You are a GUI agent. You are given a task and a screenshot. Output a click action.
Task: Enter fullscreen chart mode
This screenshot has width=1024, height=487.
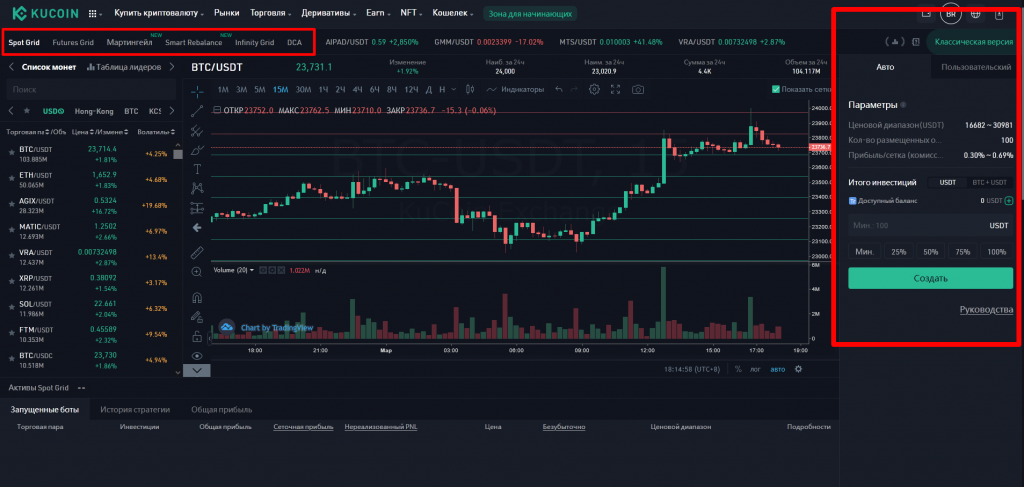click(615, 89)
